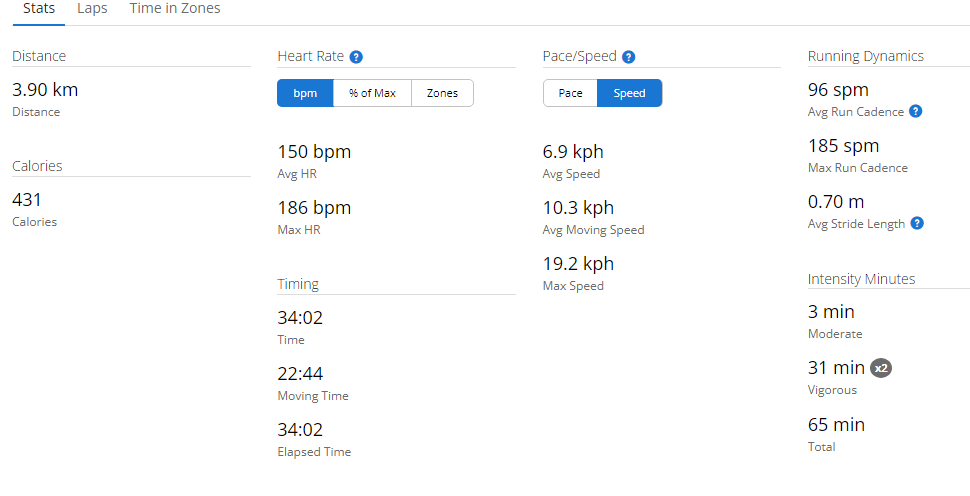
Task: Select the % of Max heart rate option
Action: 372,93
